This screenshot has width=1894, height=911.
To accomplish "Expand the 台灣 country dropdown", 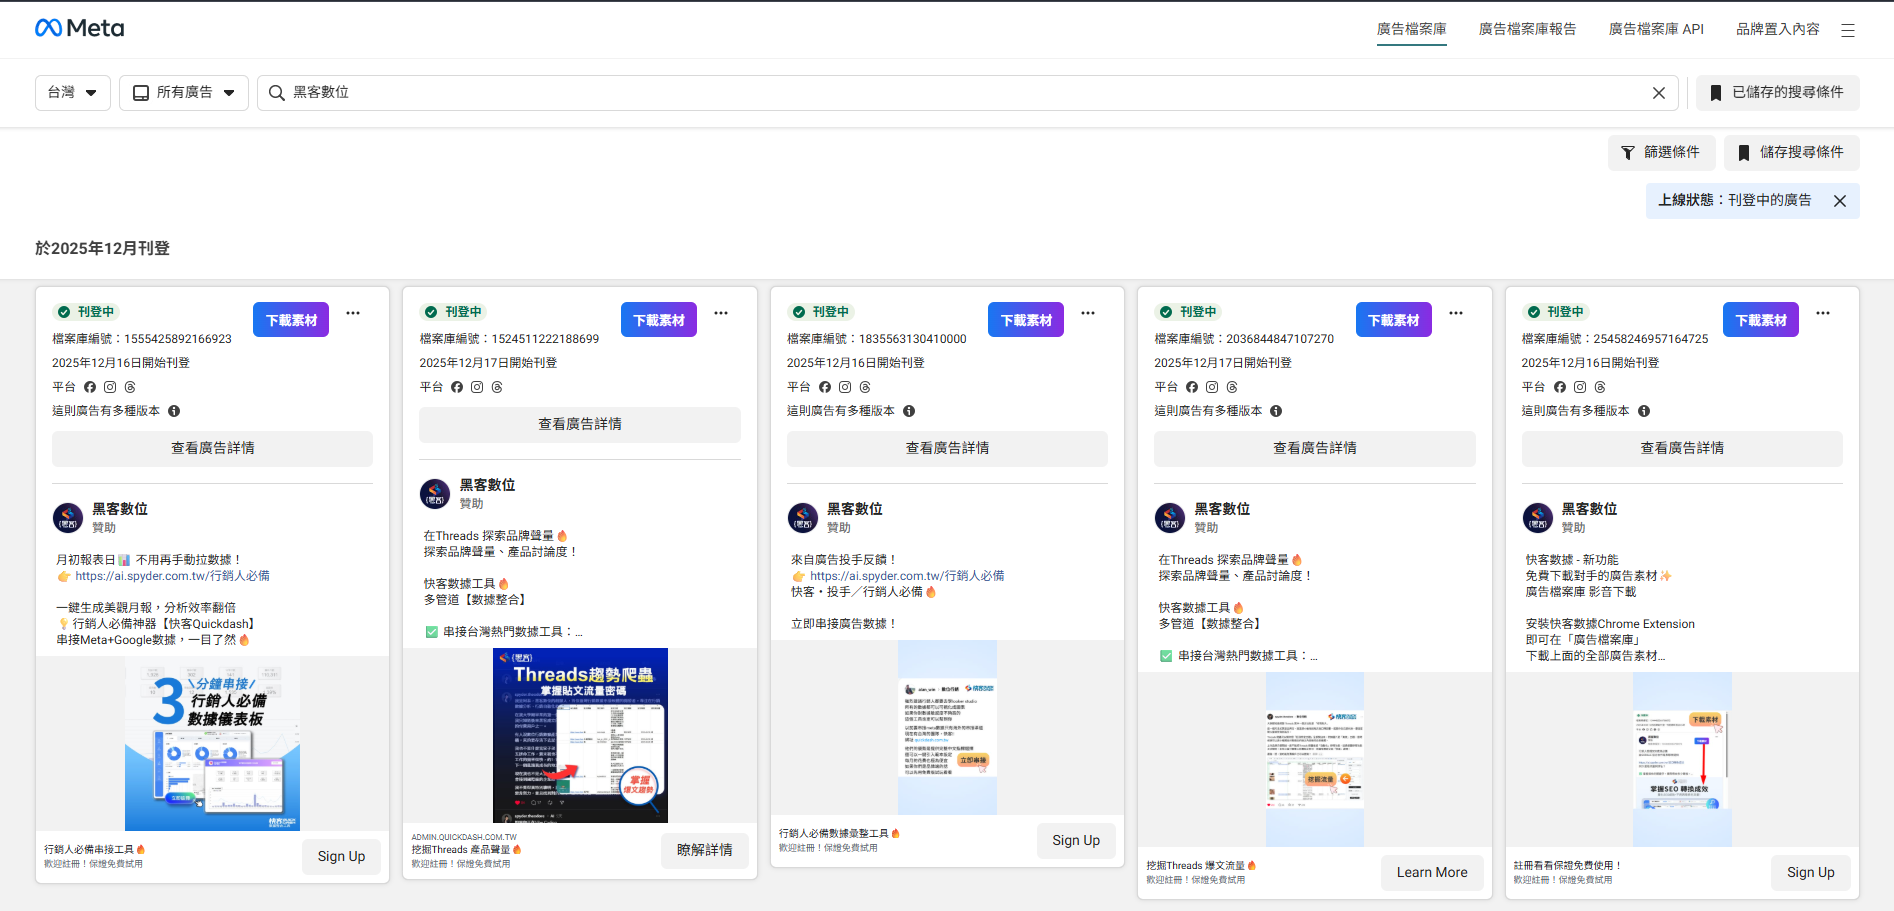I will [73, 93].
